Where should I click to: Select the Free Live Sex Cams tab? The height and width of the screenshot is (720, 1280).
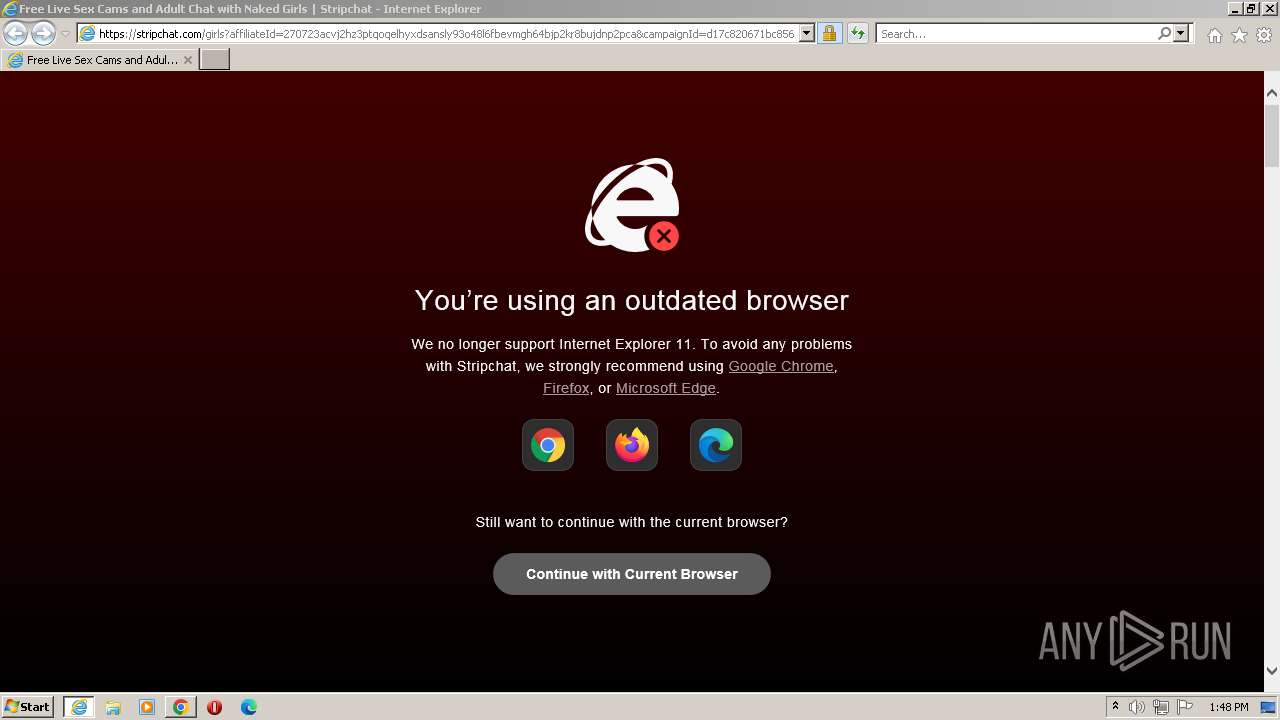100,60
